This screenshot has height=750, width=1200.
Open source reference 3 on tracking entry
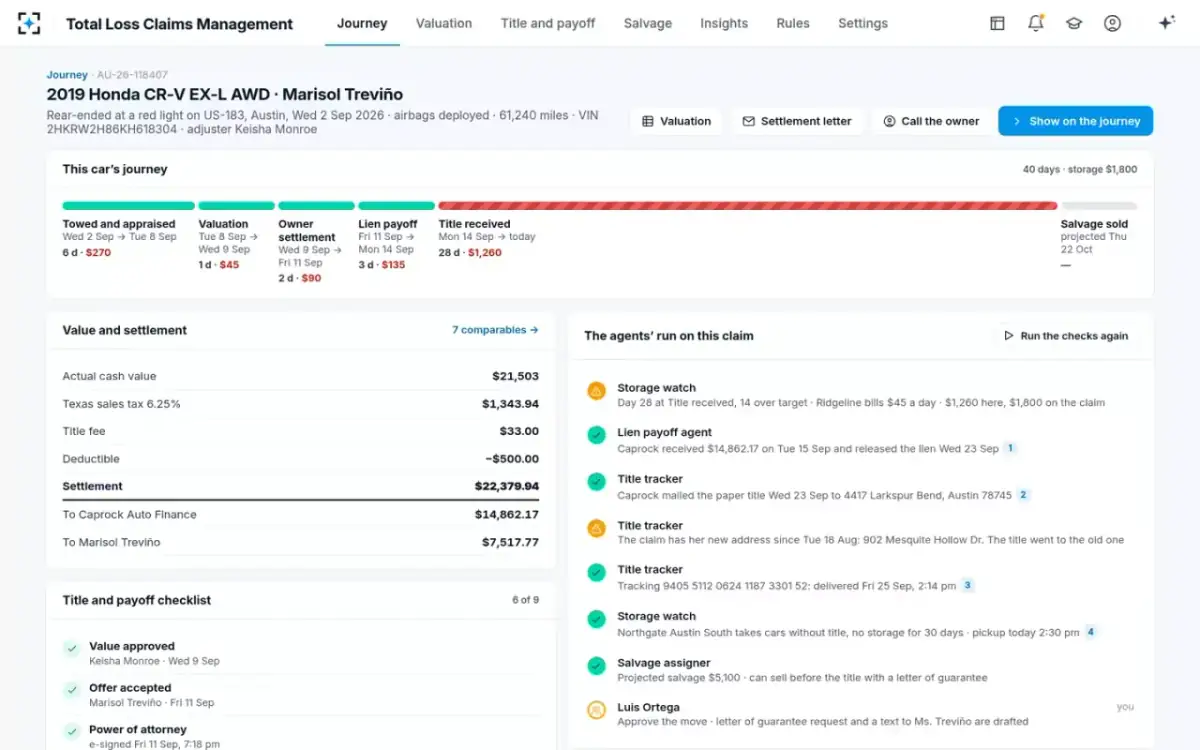967,585
